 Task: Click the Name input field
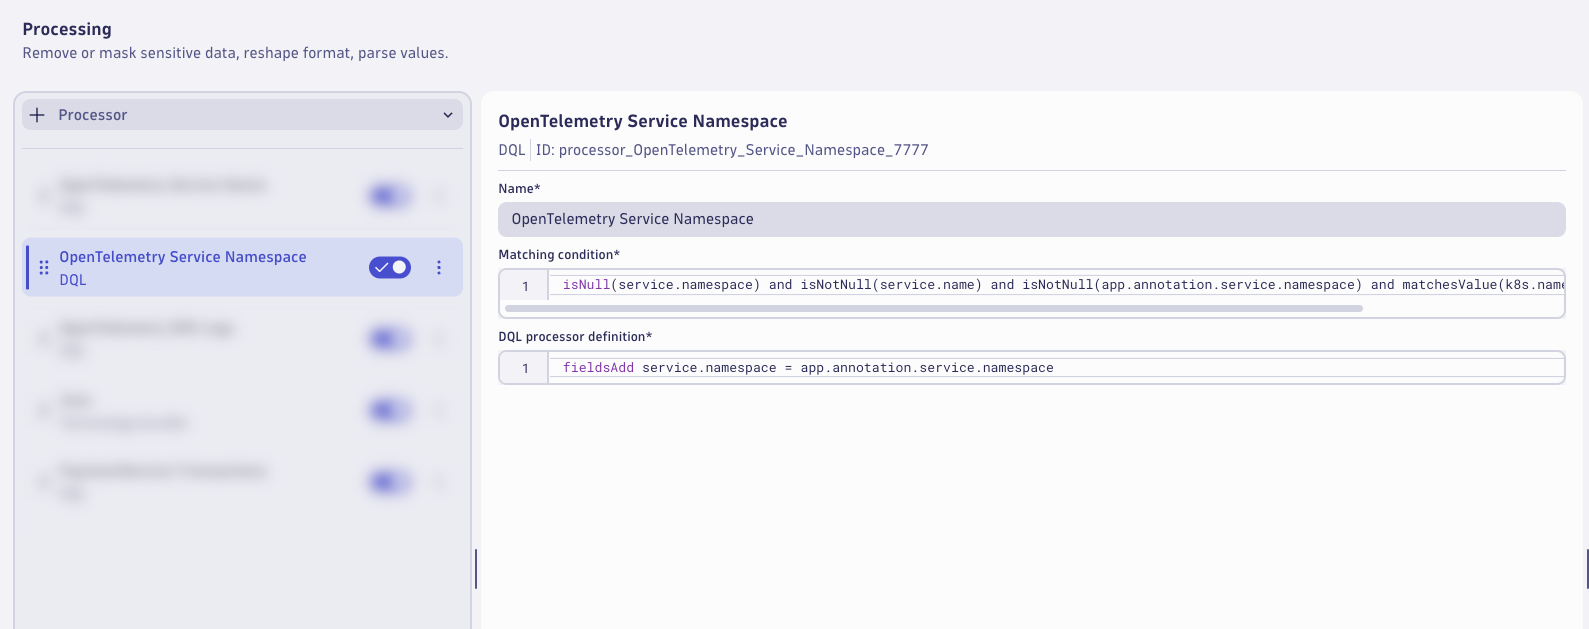[x=1032, y=219]
